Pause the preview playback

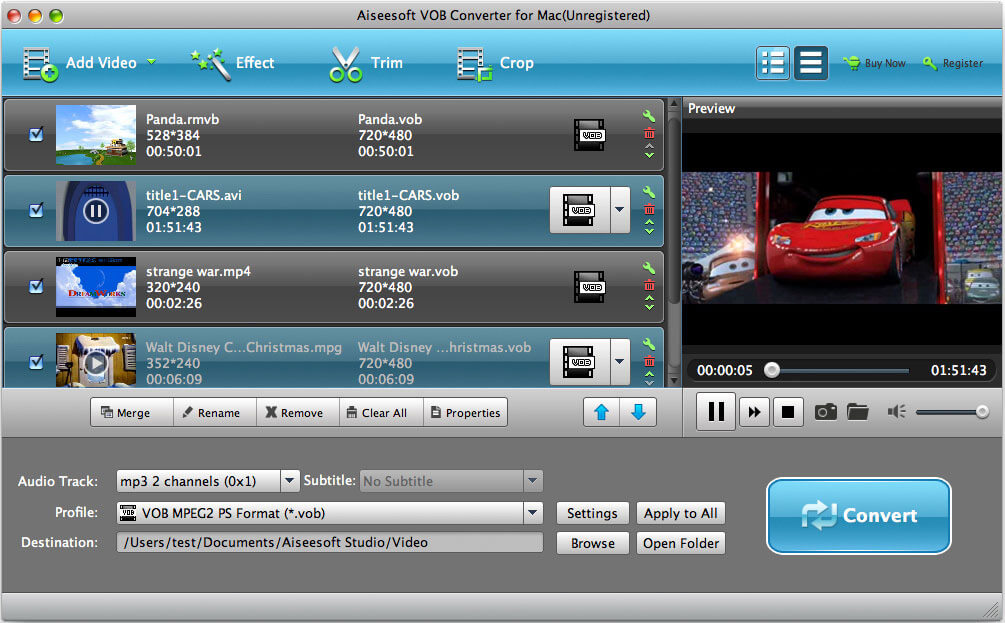716,411
